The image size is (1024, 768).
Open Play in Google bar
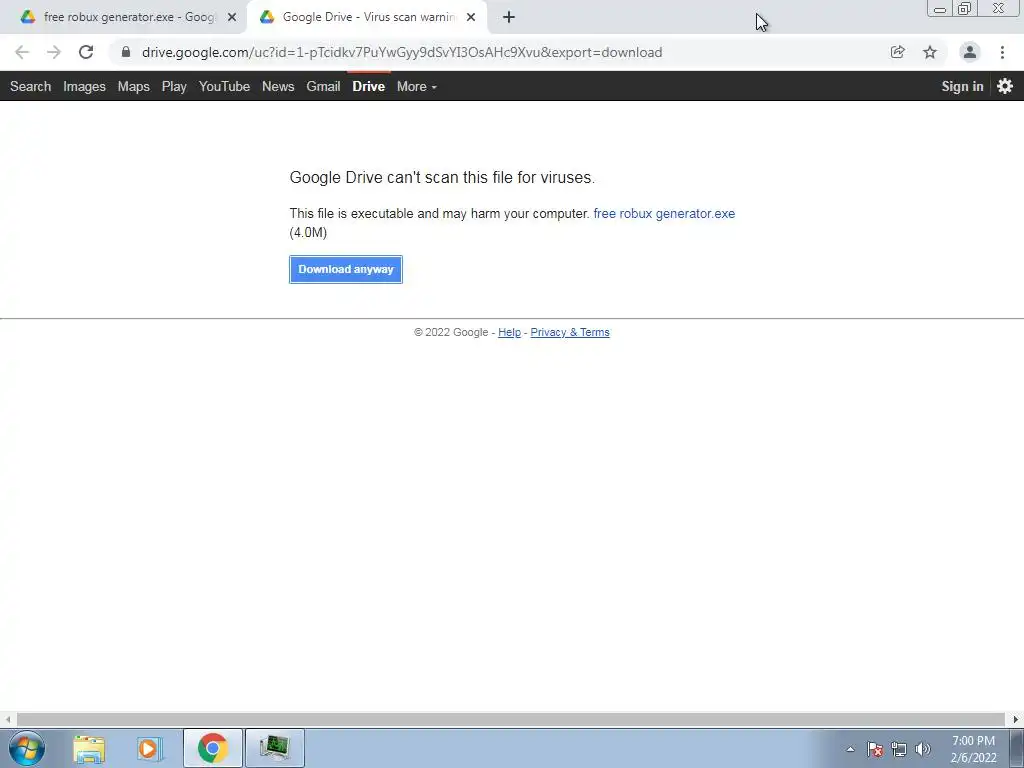point(174,86)
